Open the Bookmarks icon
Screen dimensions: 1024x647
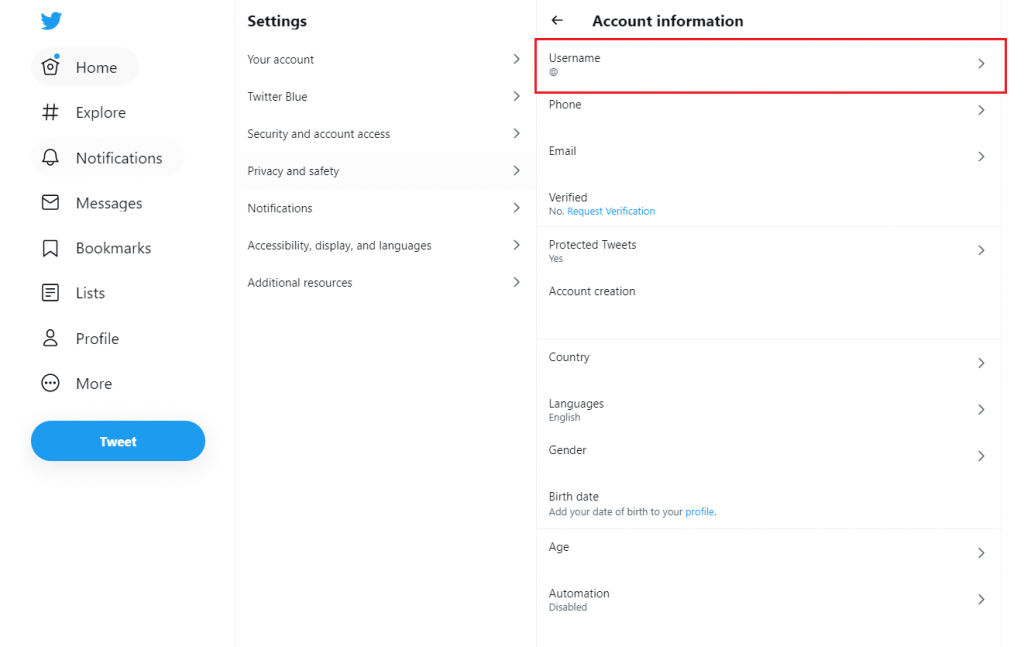tap(50, 247)
